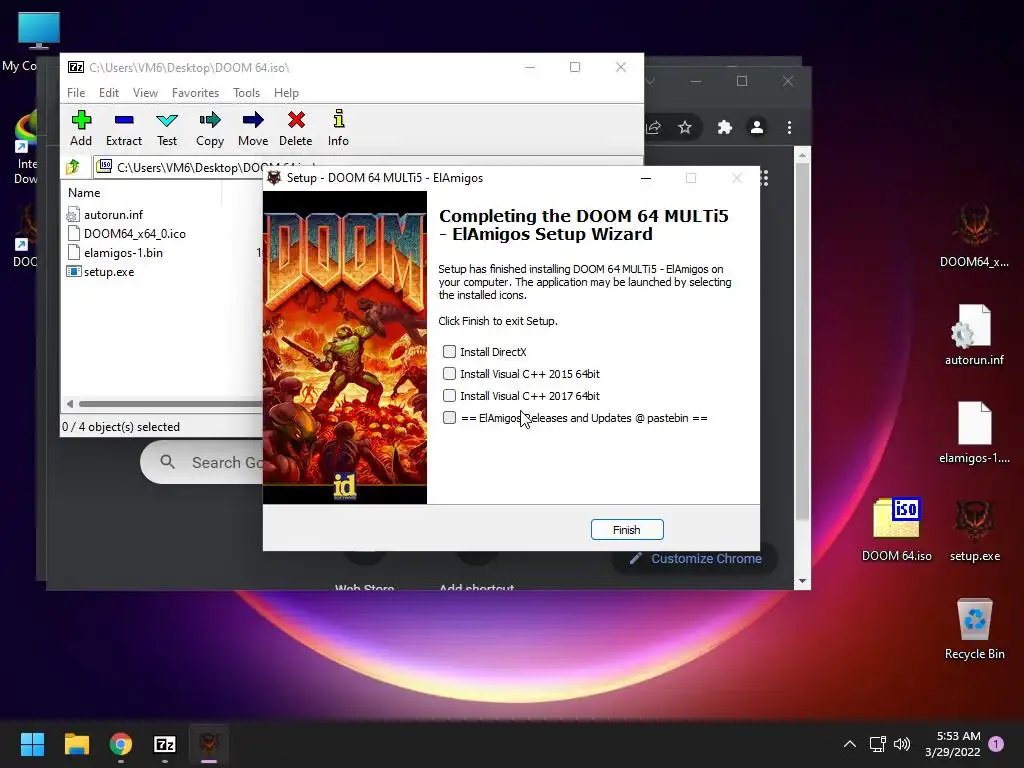This screenshot has height=768, width=1024.
Task: Click the volume icon in tray
Action: tap(902, 744)
